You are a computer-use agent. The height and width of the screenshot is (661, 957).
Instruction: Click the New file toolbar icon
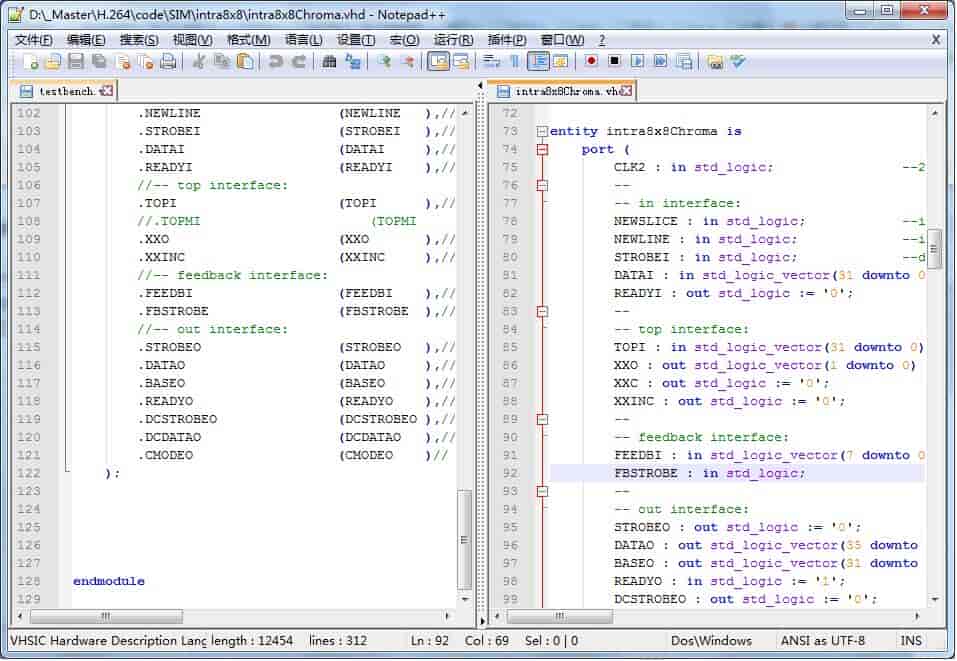30,62
